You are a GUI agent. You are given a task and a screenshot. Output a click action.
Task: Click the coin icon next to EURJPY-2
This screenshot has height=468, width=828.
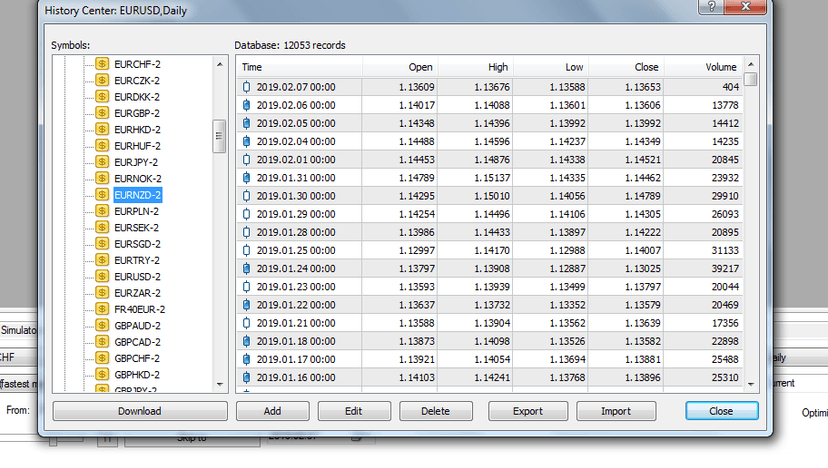point(102,162)
